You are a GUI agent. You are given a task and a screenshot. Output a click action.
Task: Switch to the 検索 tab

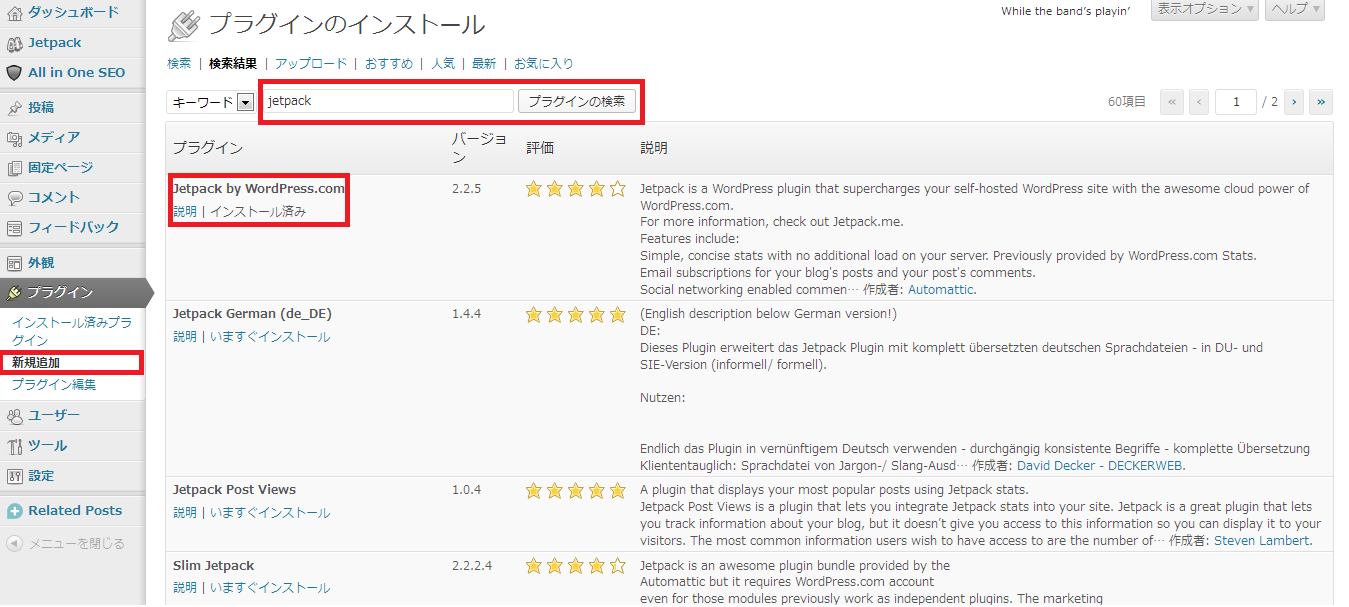pos(179,63)
